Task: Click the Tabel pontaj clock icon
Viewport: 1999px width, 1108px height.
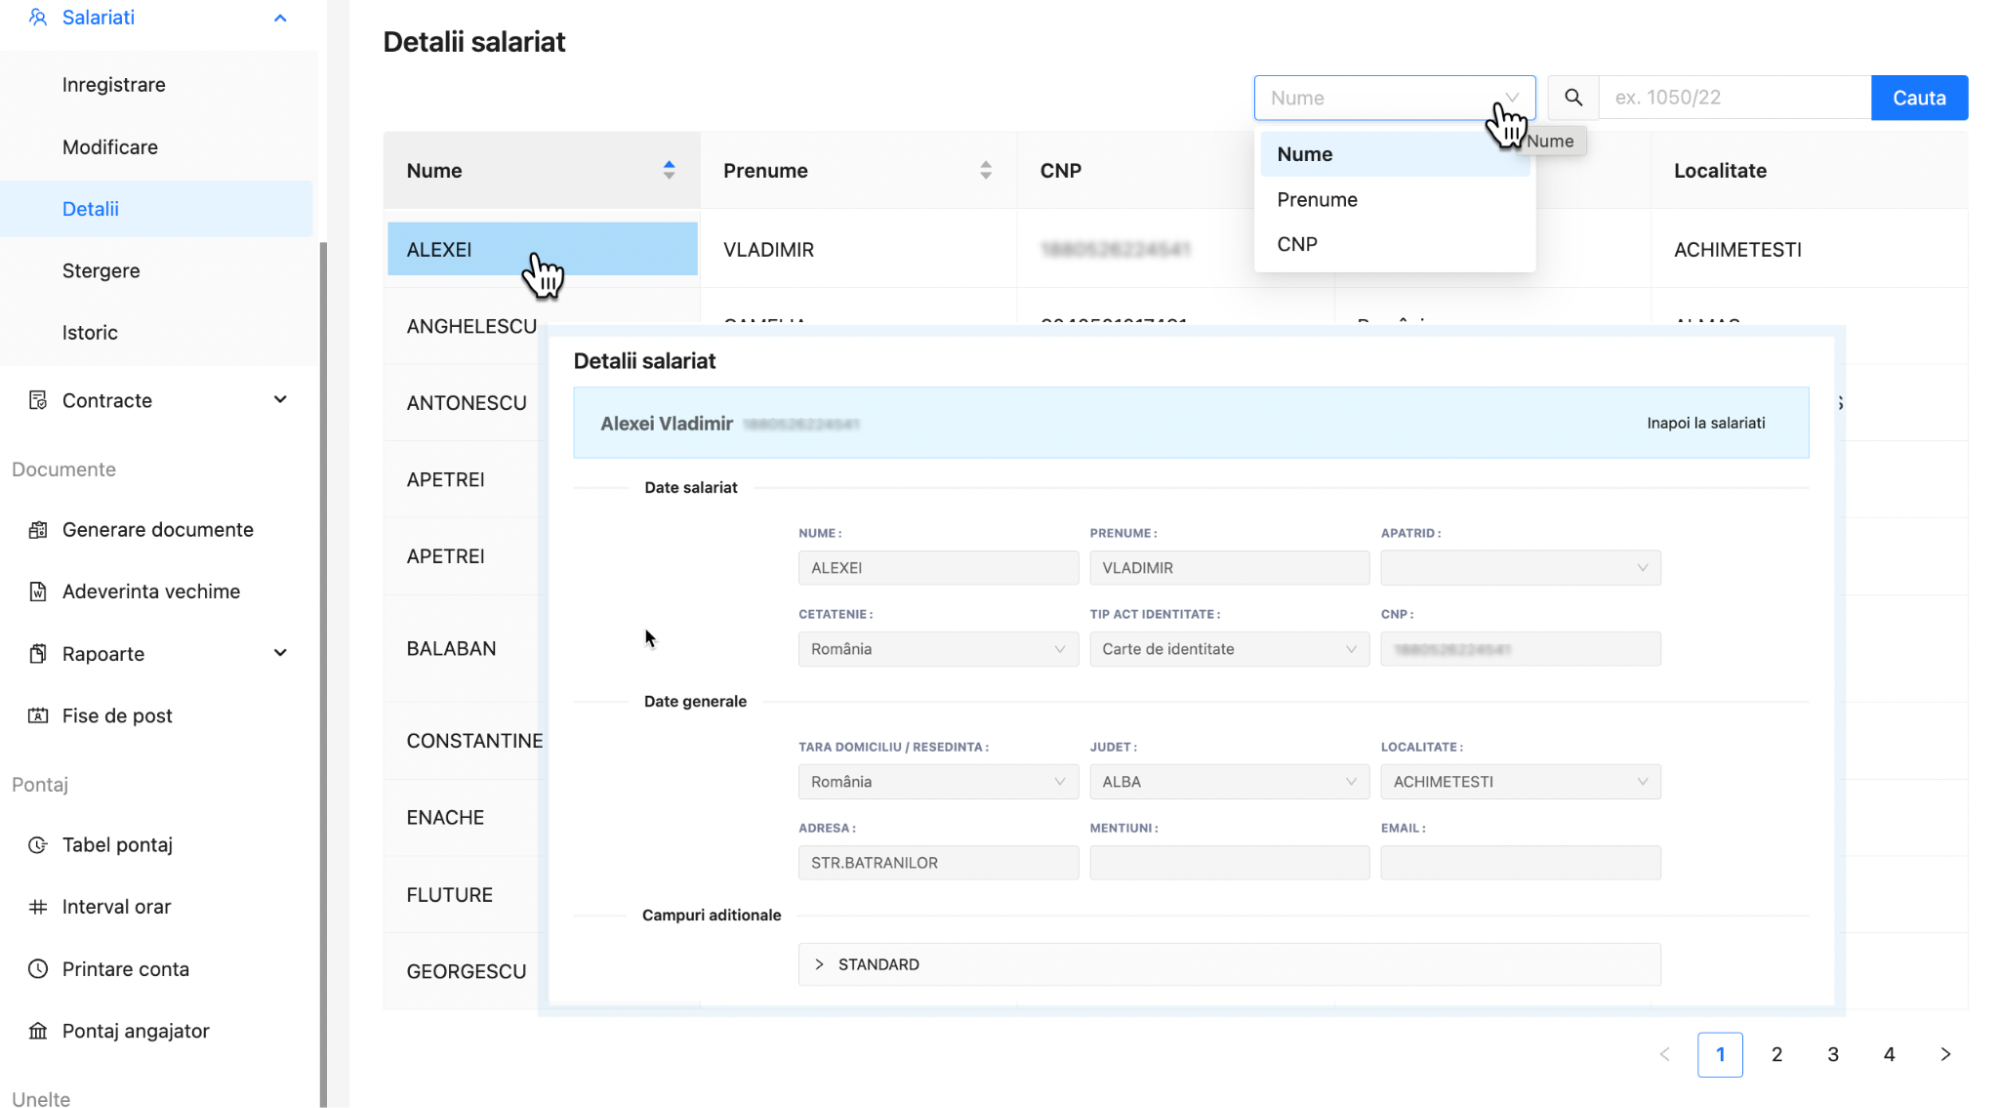Action: tap(38, 845)
